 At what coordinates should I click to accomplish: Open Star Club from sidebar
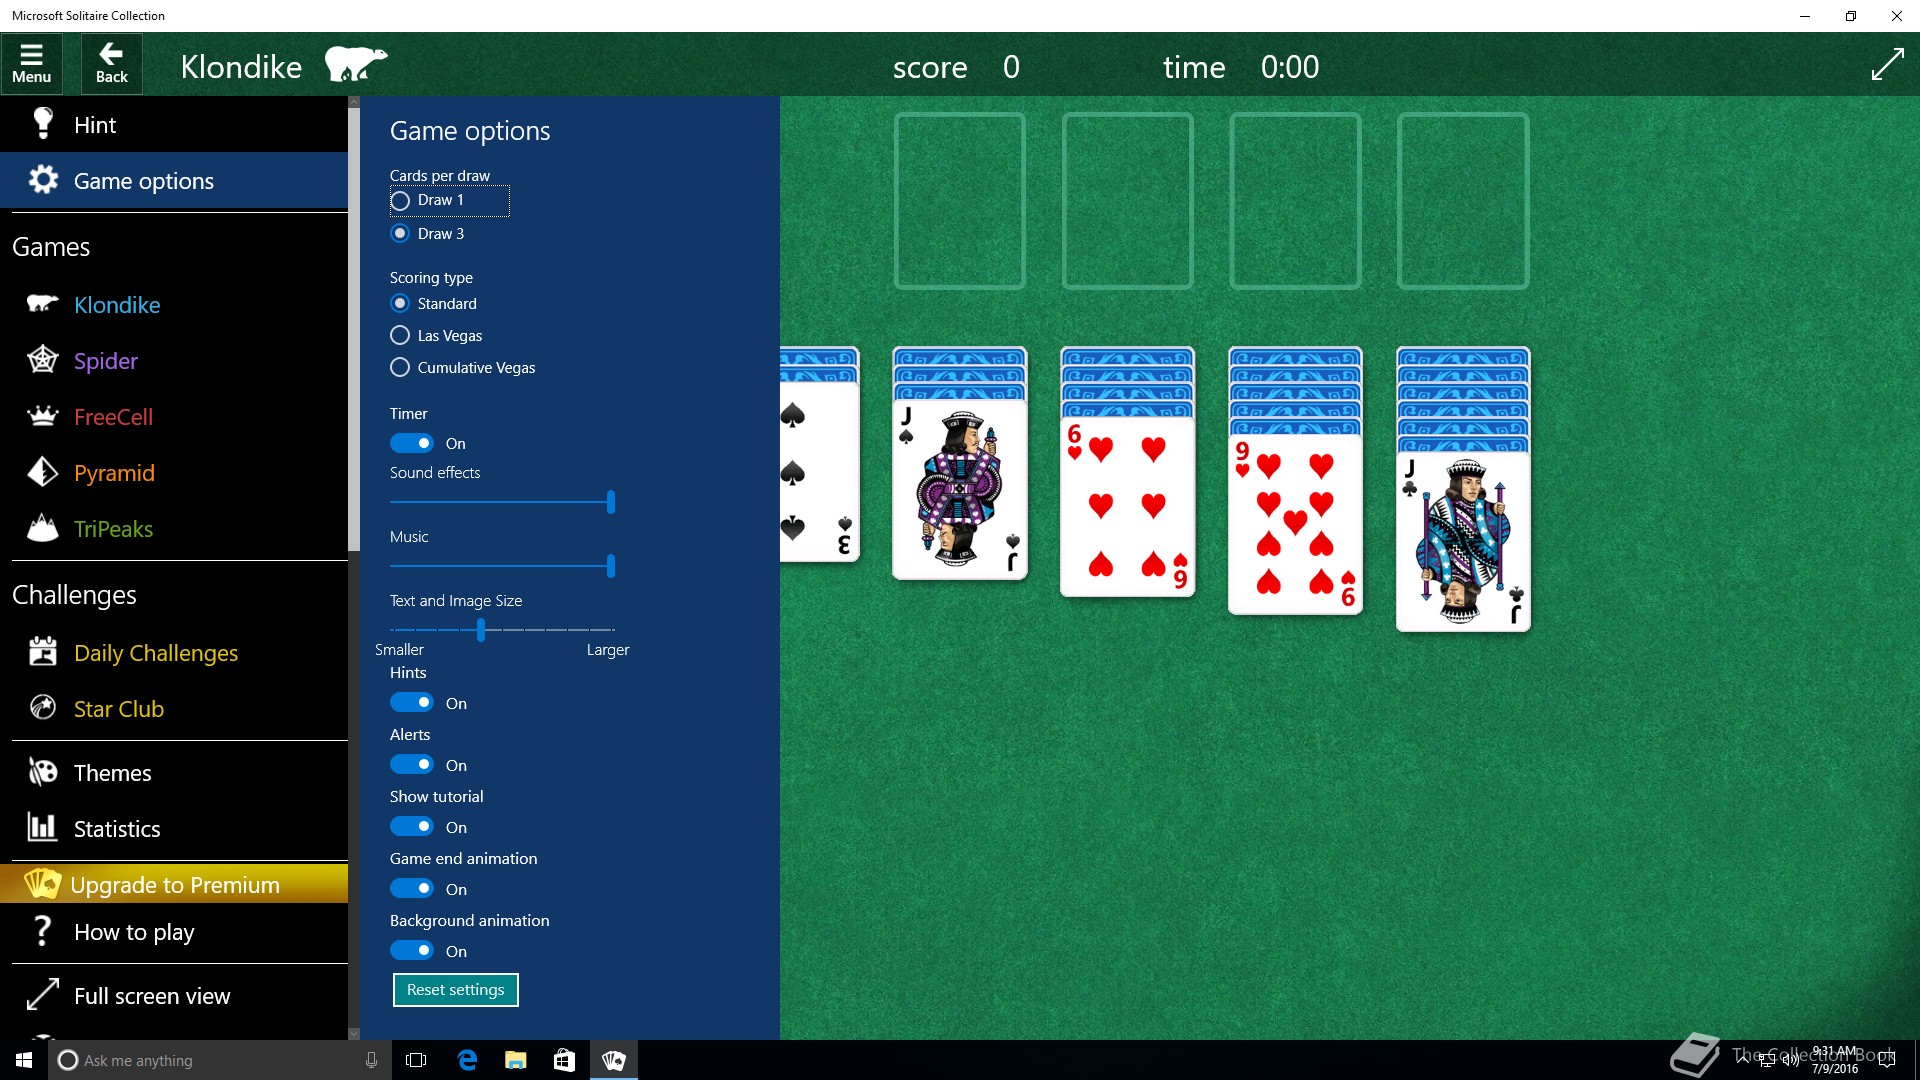(174, 708)
